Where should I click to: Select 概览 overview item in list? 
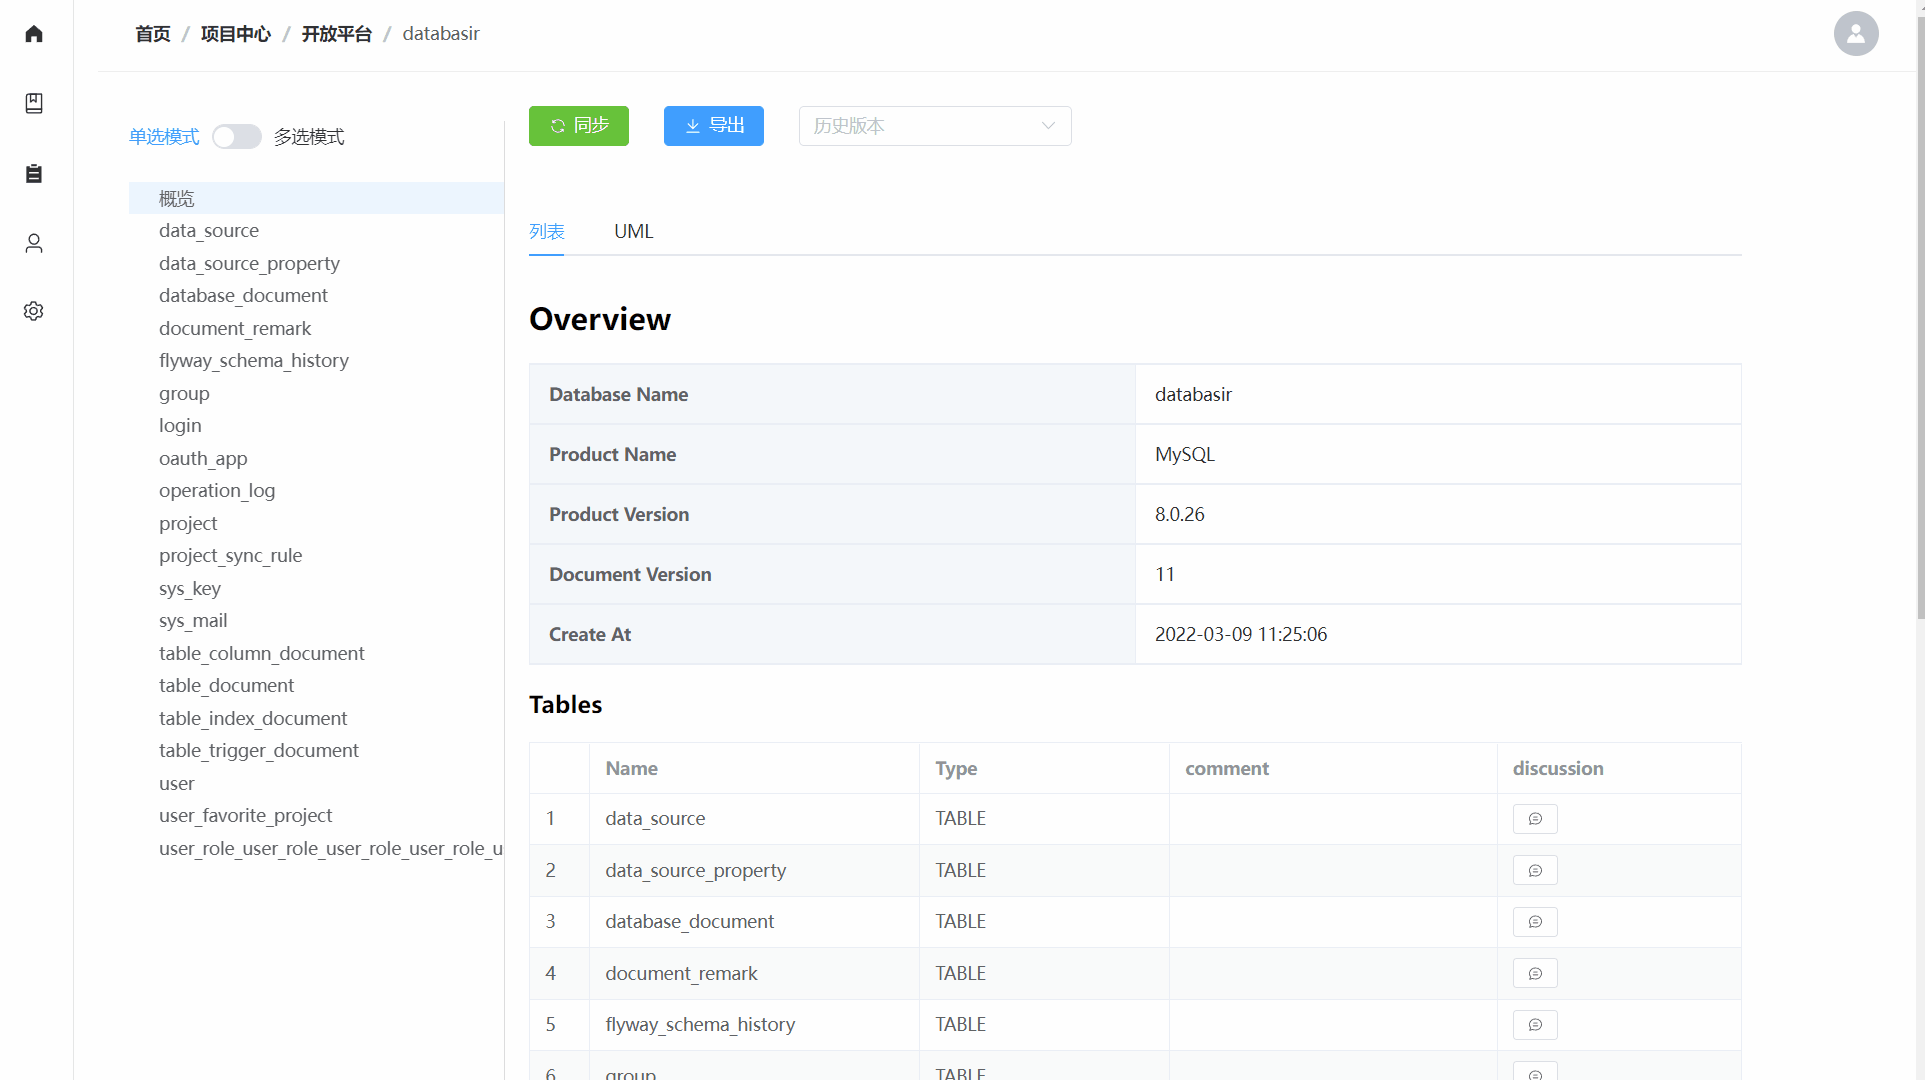tap(177, 199)
